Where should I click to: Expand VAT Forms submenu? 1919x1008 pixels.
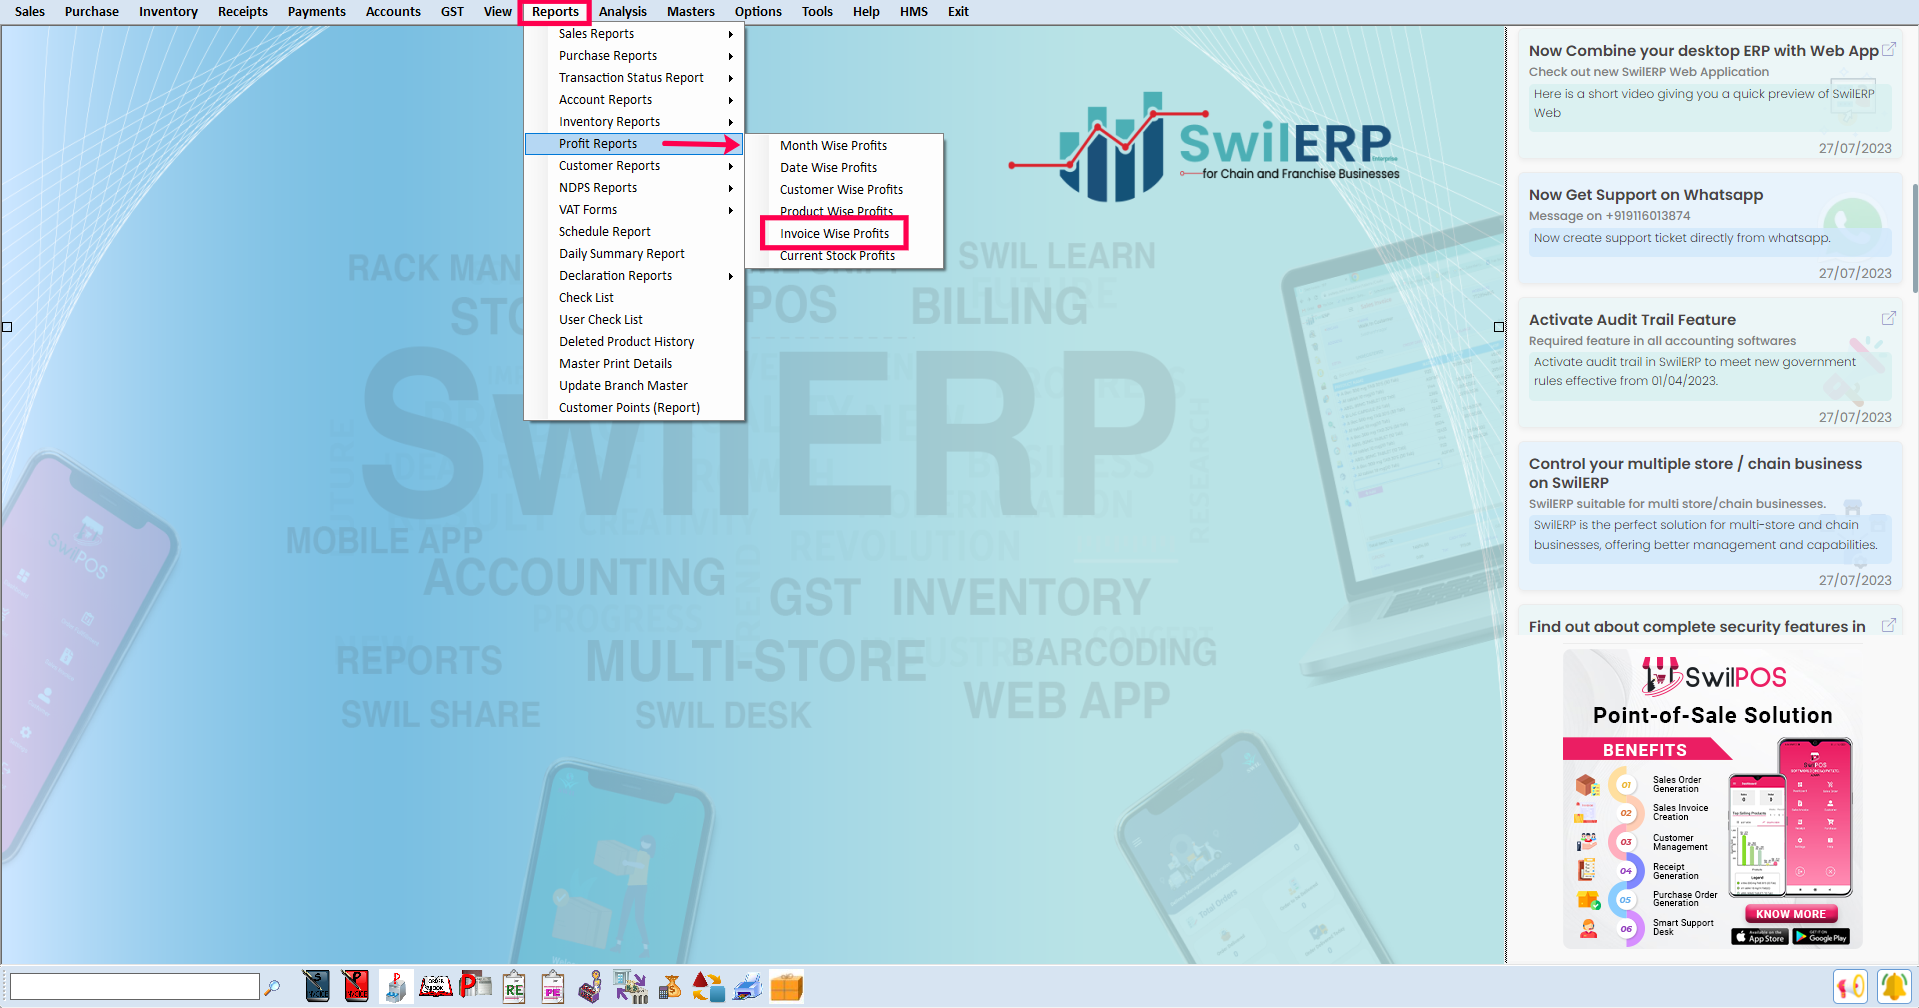coord(634,210)
